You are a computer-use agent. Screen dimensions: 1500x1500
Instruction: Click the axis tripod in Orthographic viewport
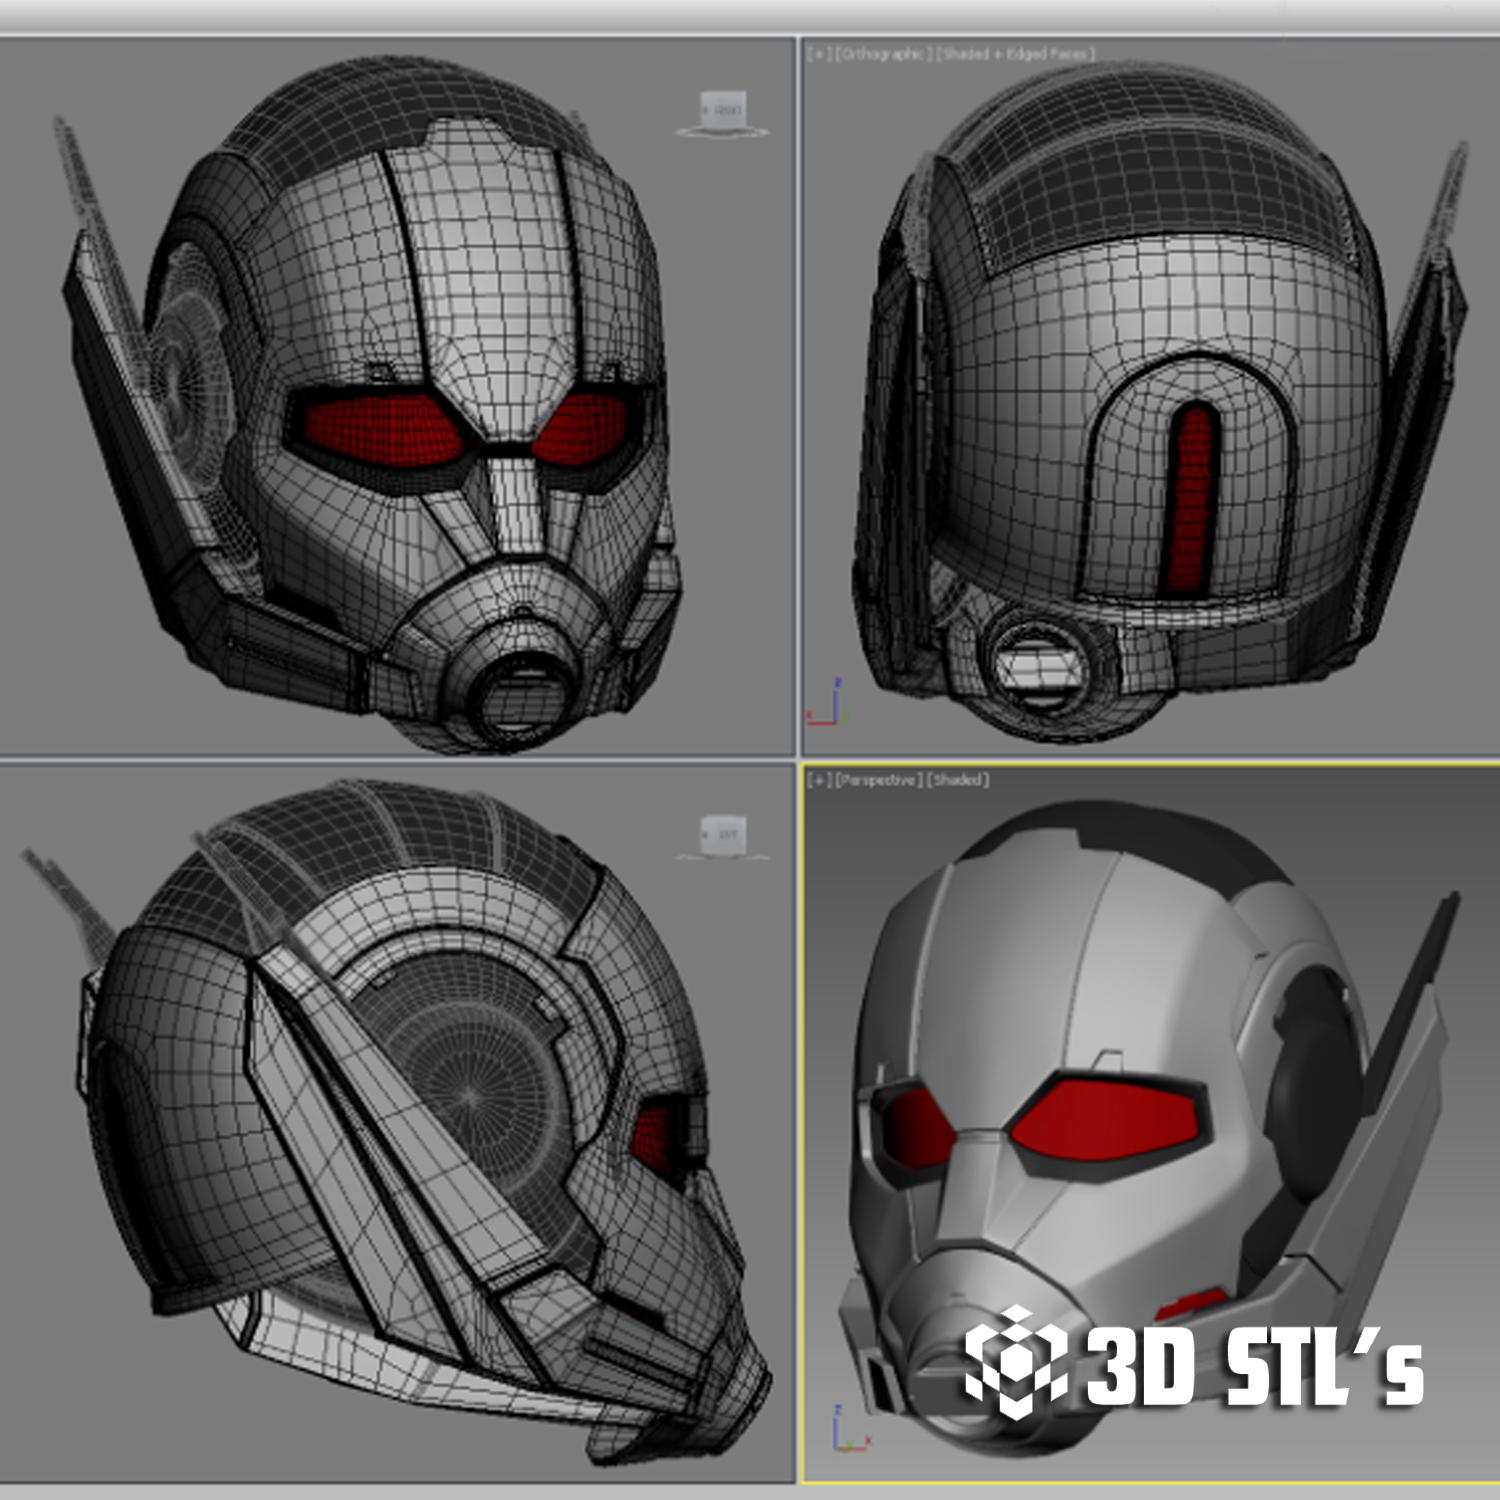(827, 707)
